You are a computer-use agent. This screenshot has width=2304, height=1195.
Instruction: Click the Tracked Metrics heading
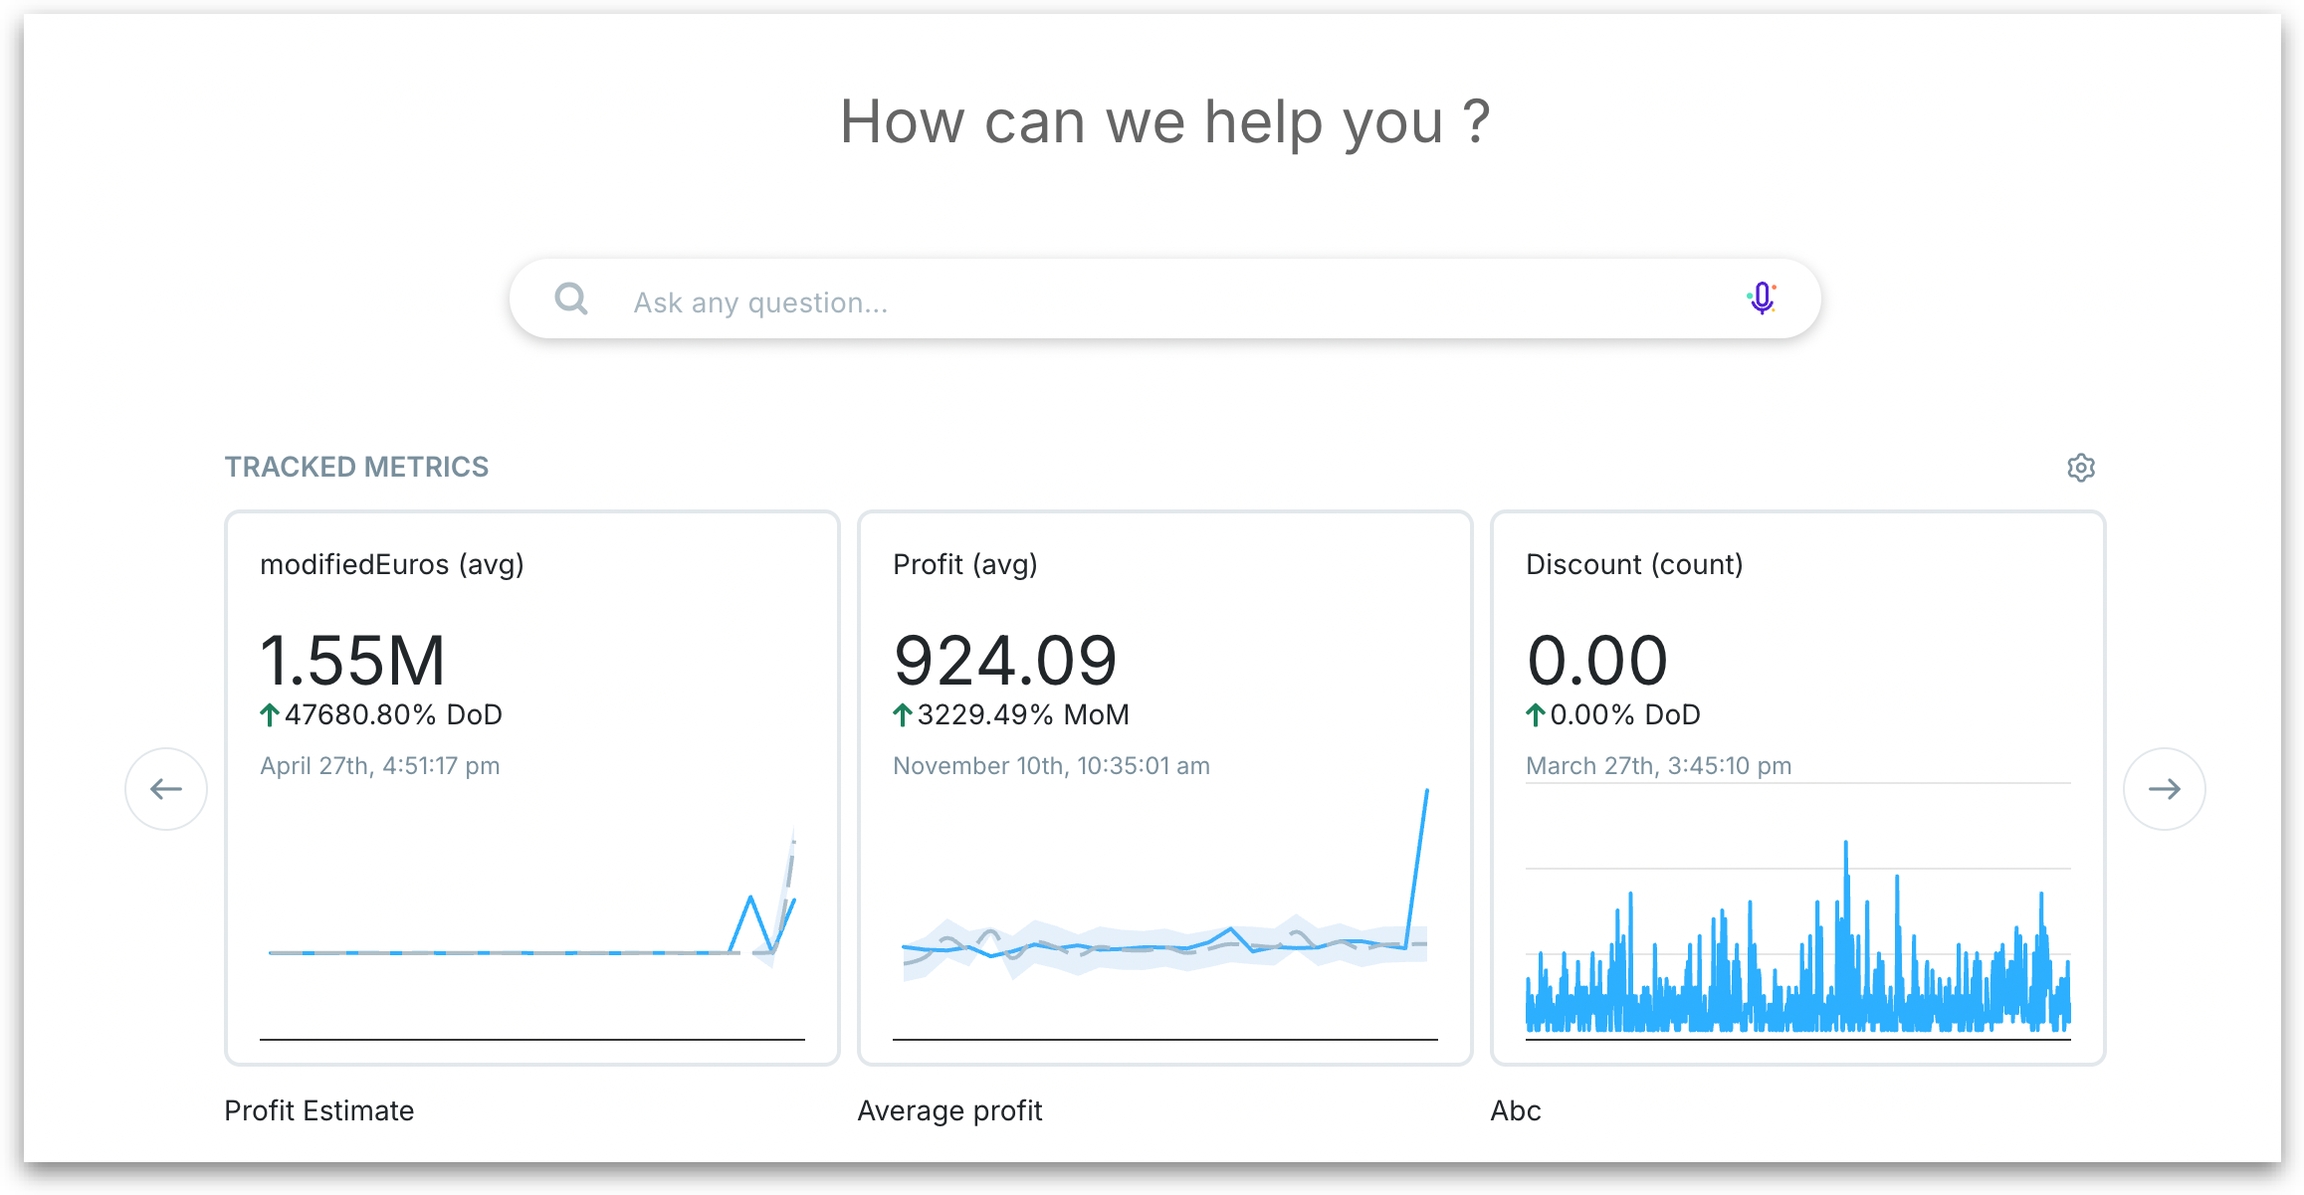pyautogui.click(x=356, y=467)
